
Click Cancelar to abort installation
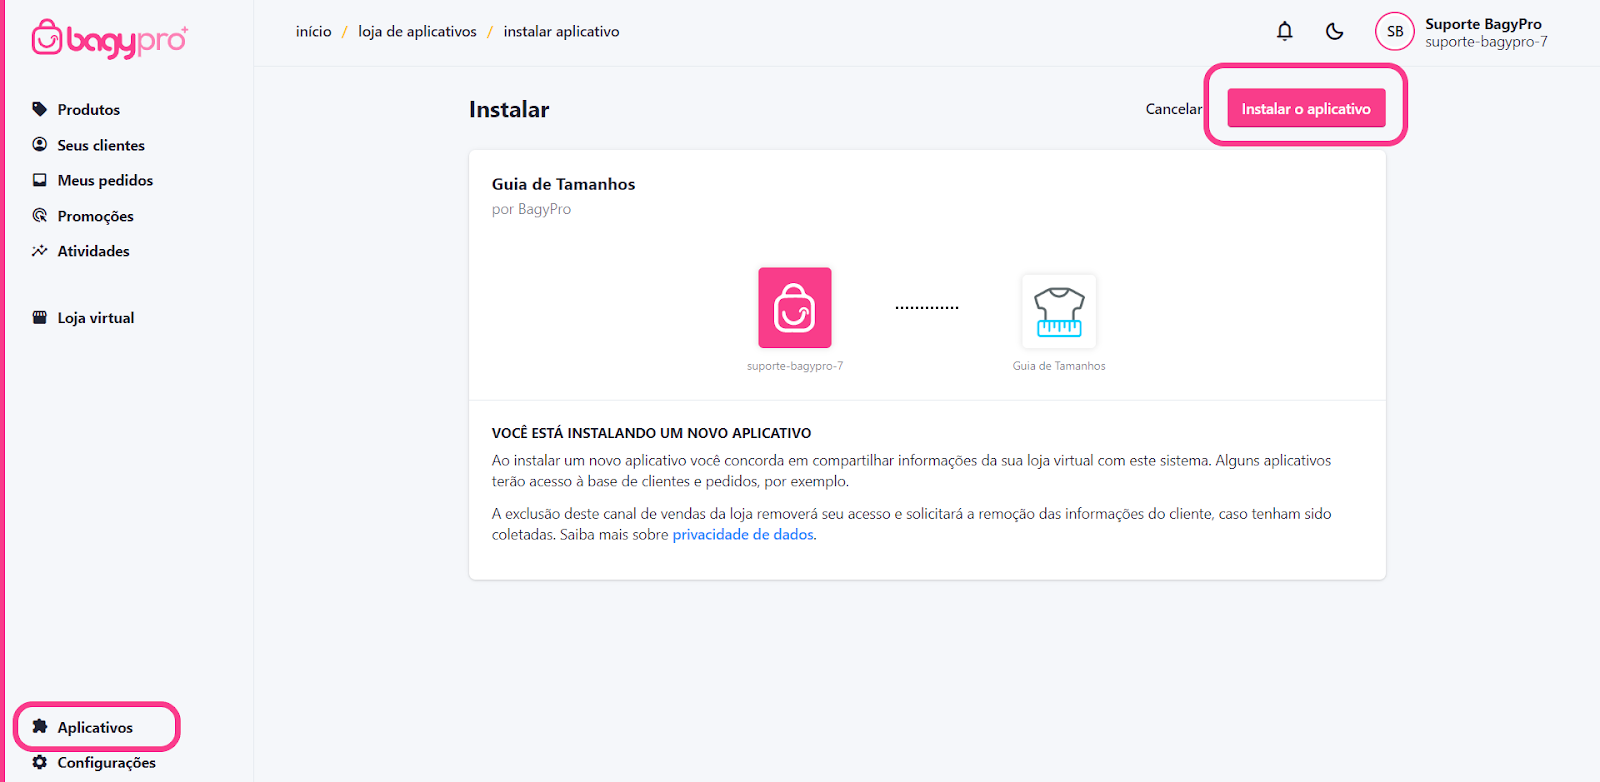tap(1174, 108)
